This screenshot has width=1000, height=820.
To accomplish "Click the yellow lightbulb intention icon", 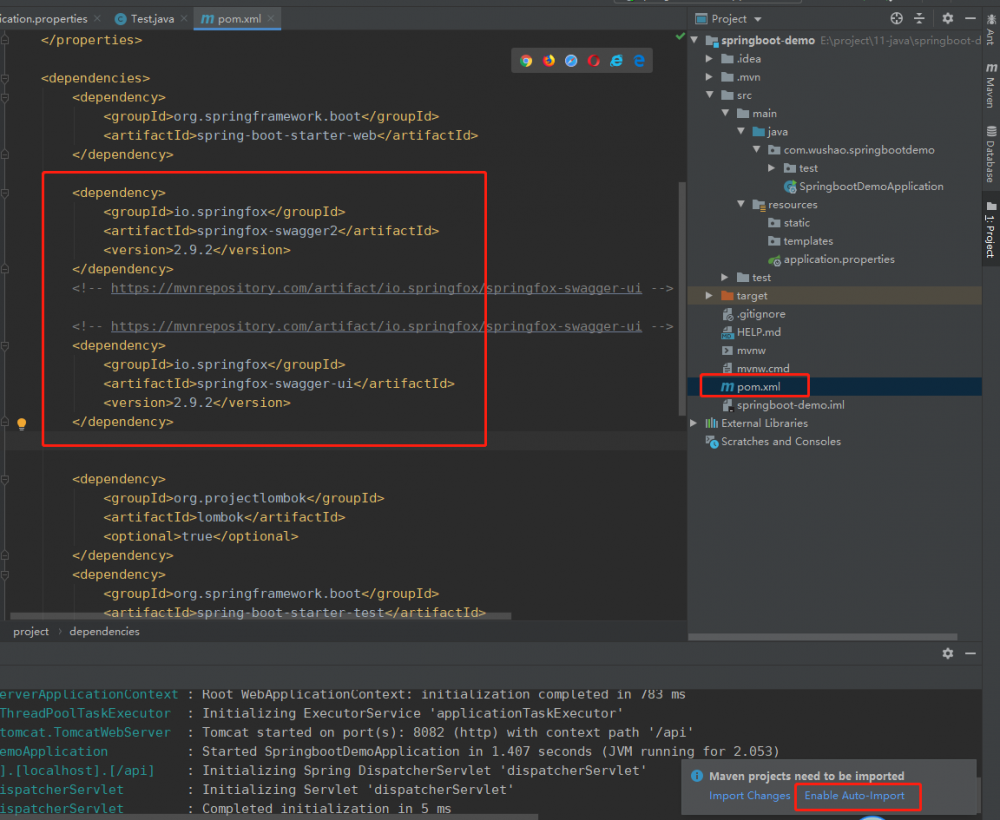I will click(x=22, y=424).
